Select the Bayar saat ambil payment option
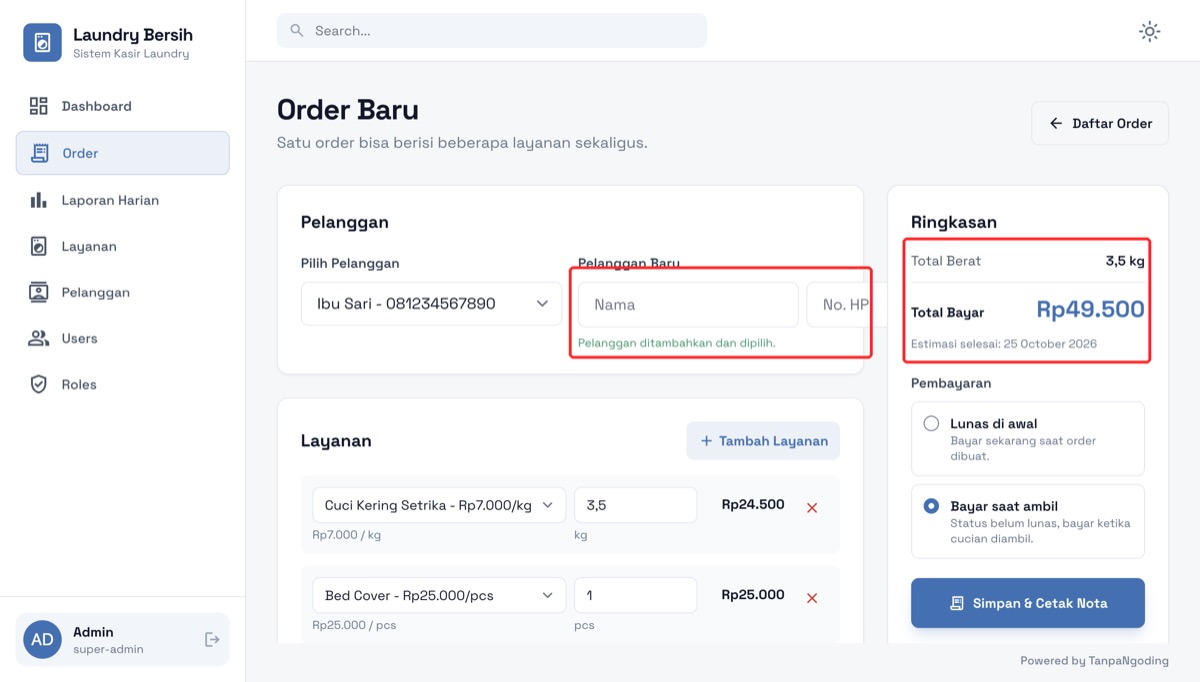This screenshot has height=682, width=1200. click(1027, 521)
